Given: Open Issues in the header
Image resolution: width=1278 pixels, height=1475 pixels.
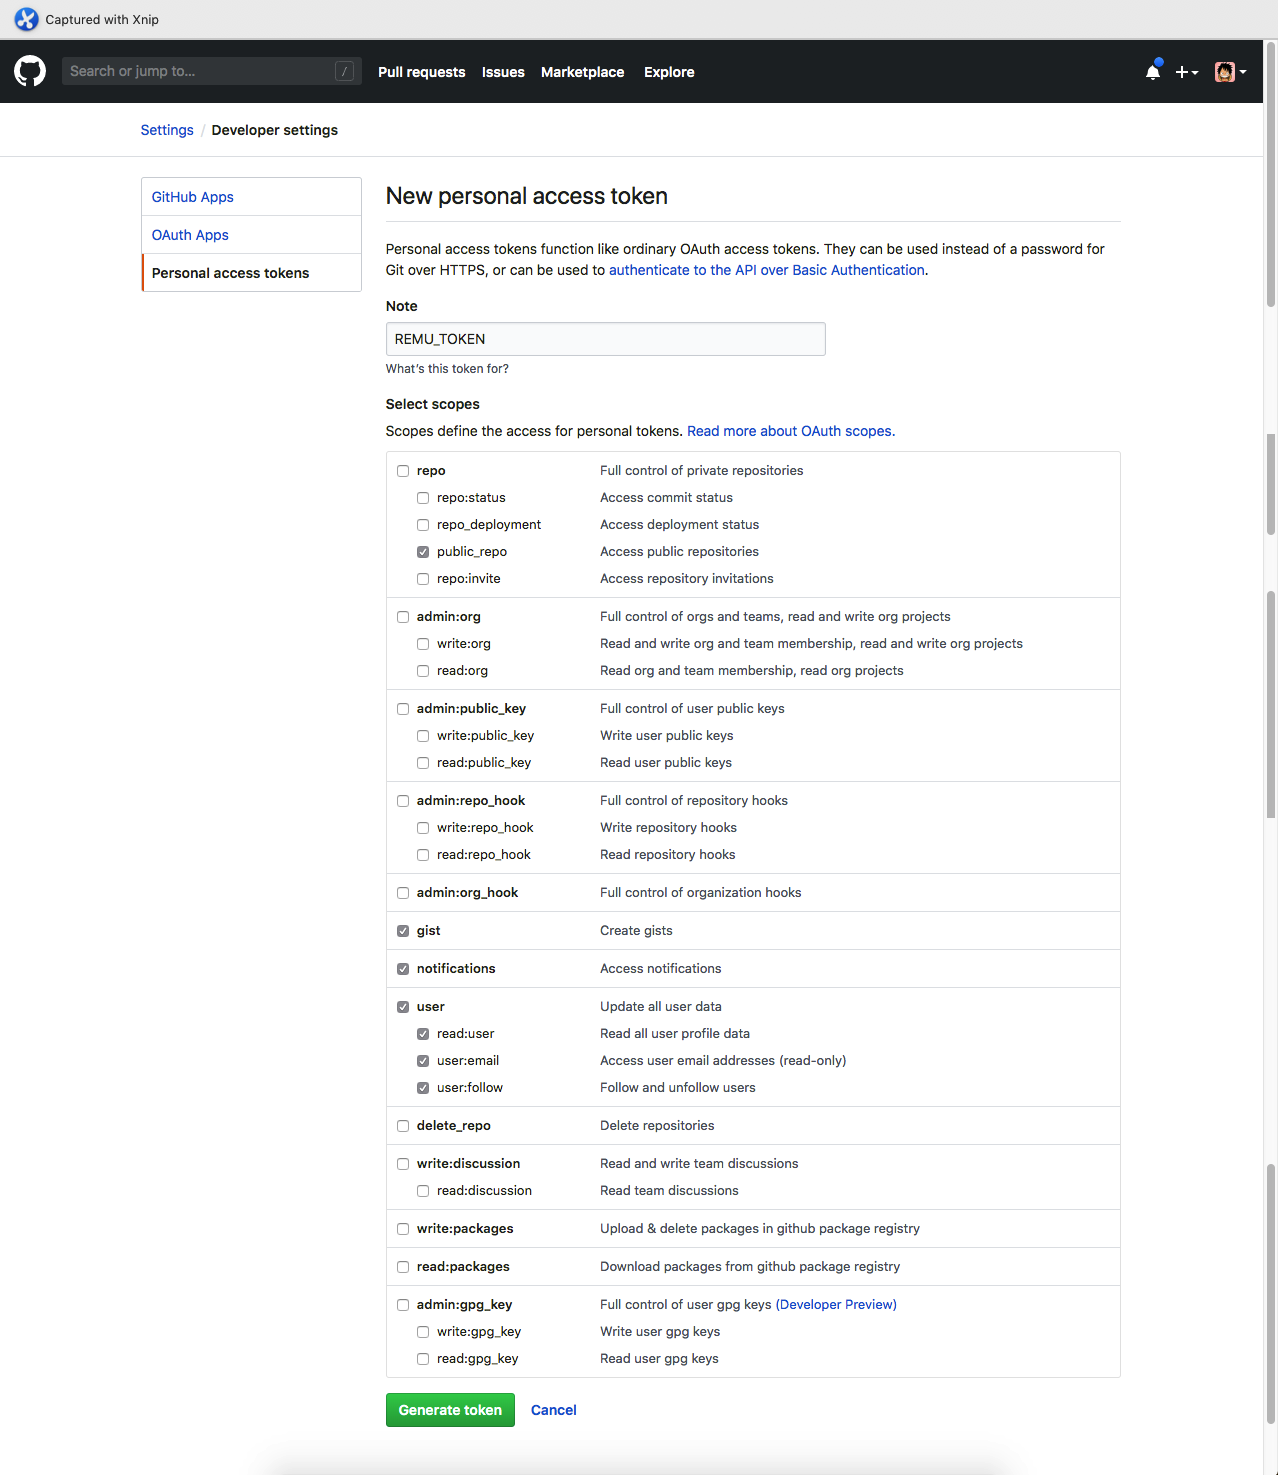Looking at the screenshot, I should click(503, 72).
